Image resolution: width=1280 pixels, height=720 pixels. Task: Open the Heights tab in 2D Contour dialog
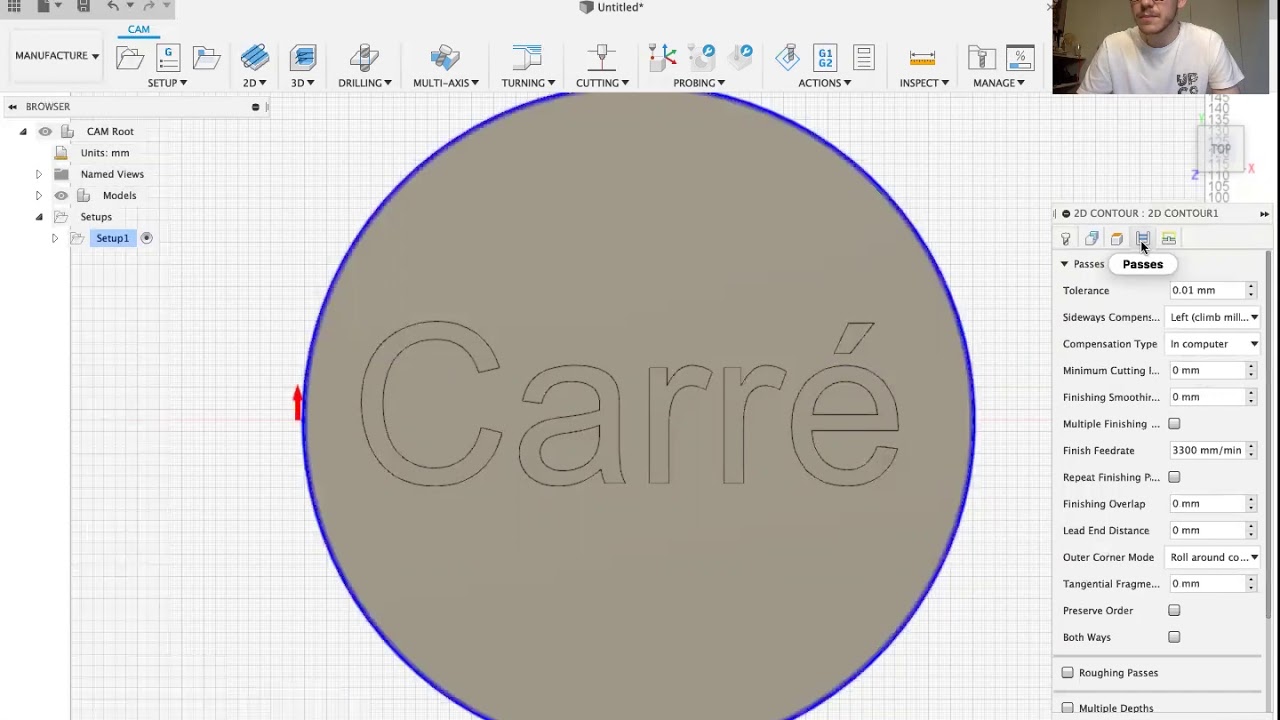(x=1117, y=239)
